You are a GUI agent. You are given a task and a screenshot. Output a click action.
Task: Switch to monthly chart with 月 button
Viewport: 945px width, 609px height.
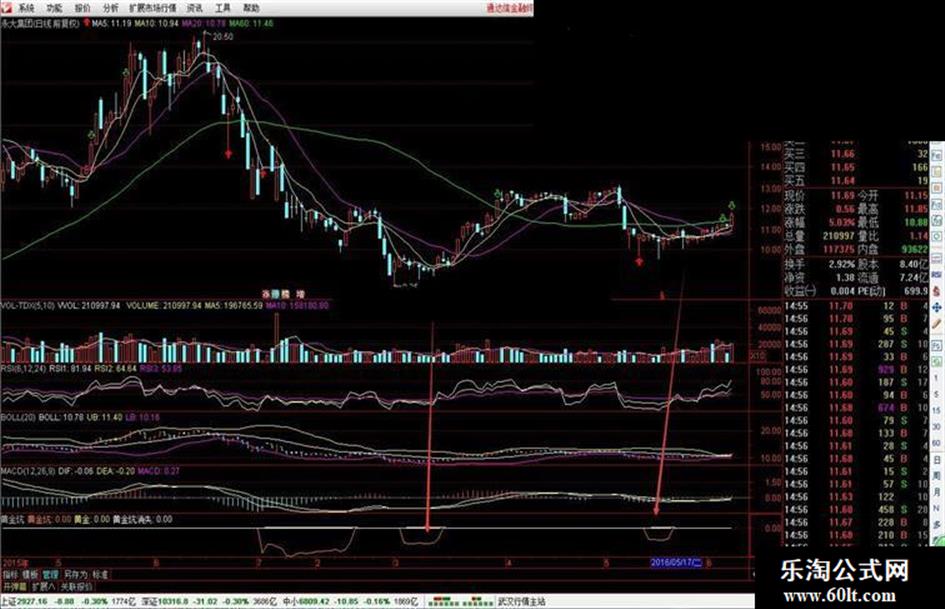(x=937, y=491)
